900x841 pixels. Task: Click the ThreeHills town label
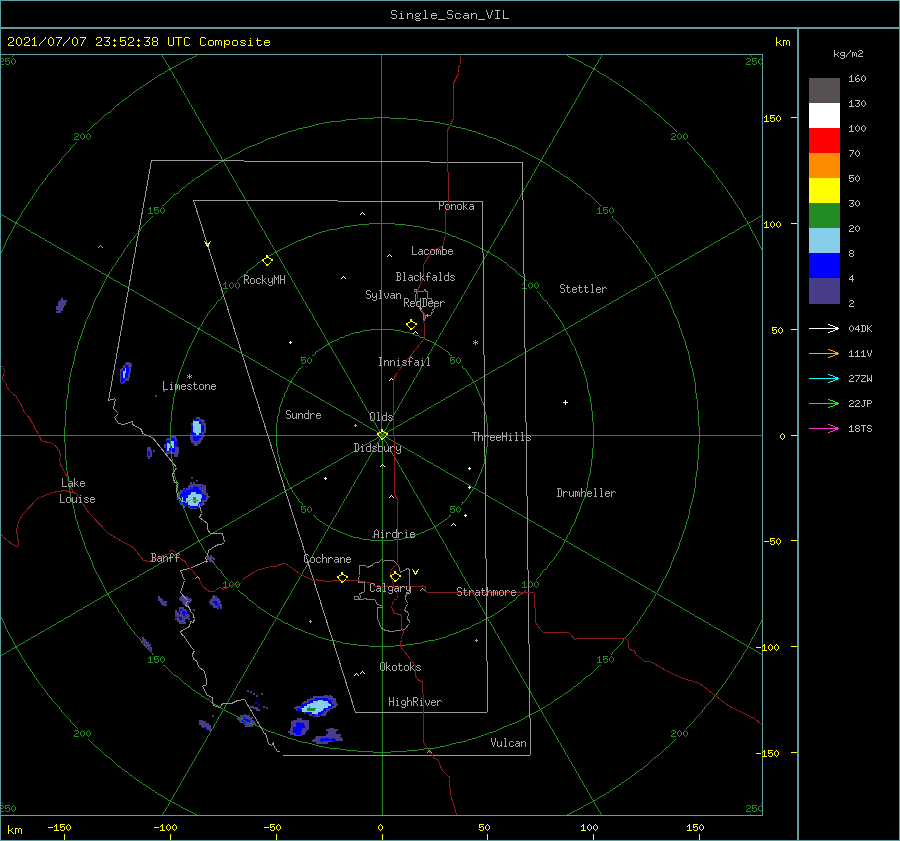pyautogui.click(x=501, y=437)
